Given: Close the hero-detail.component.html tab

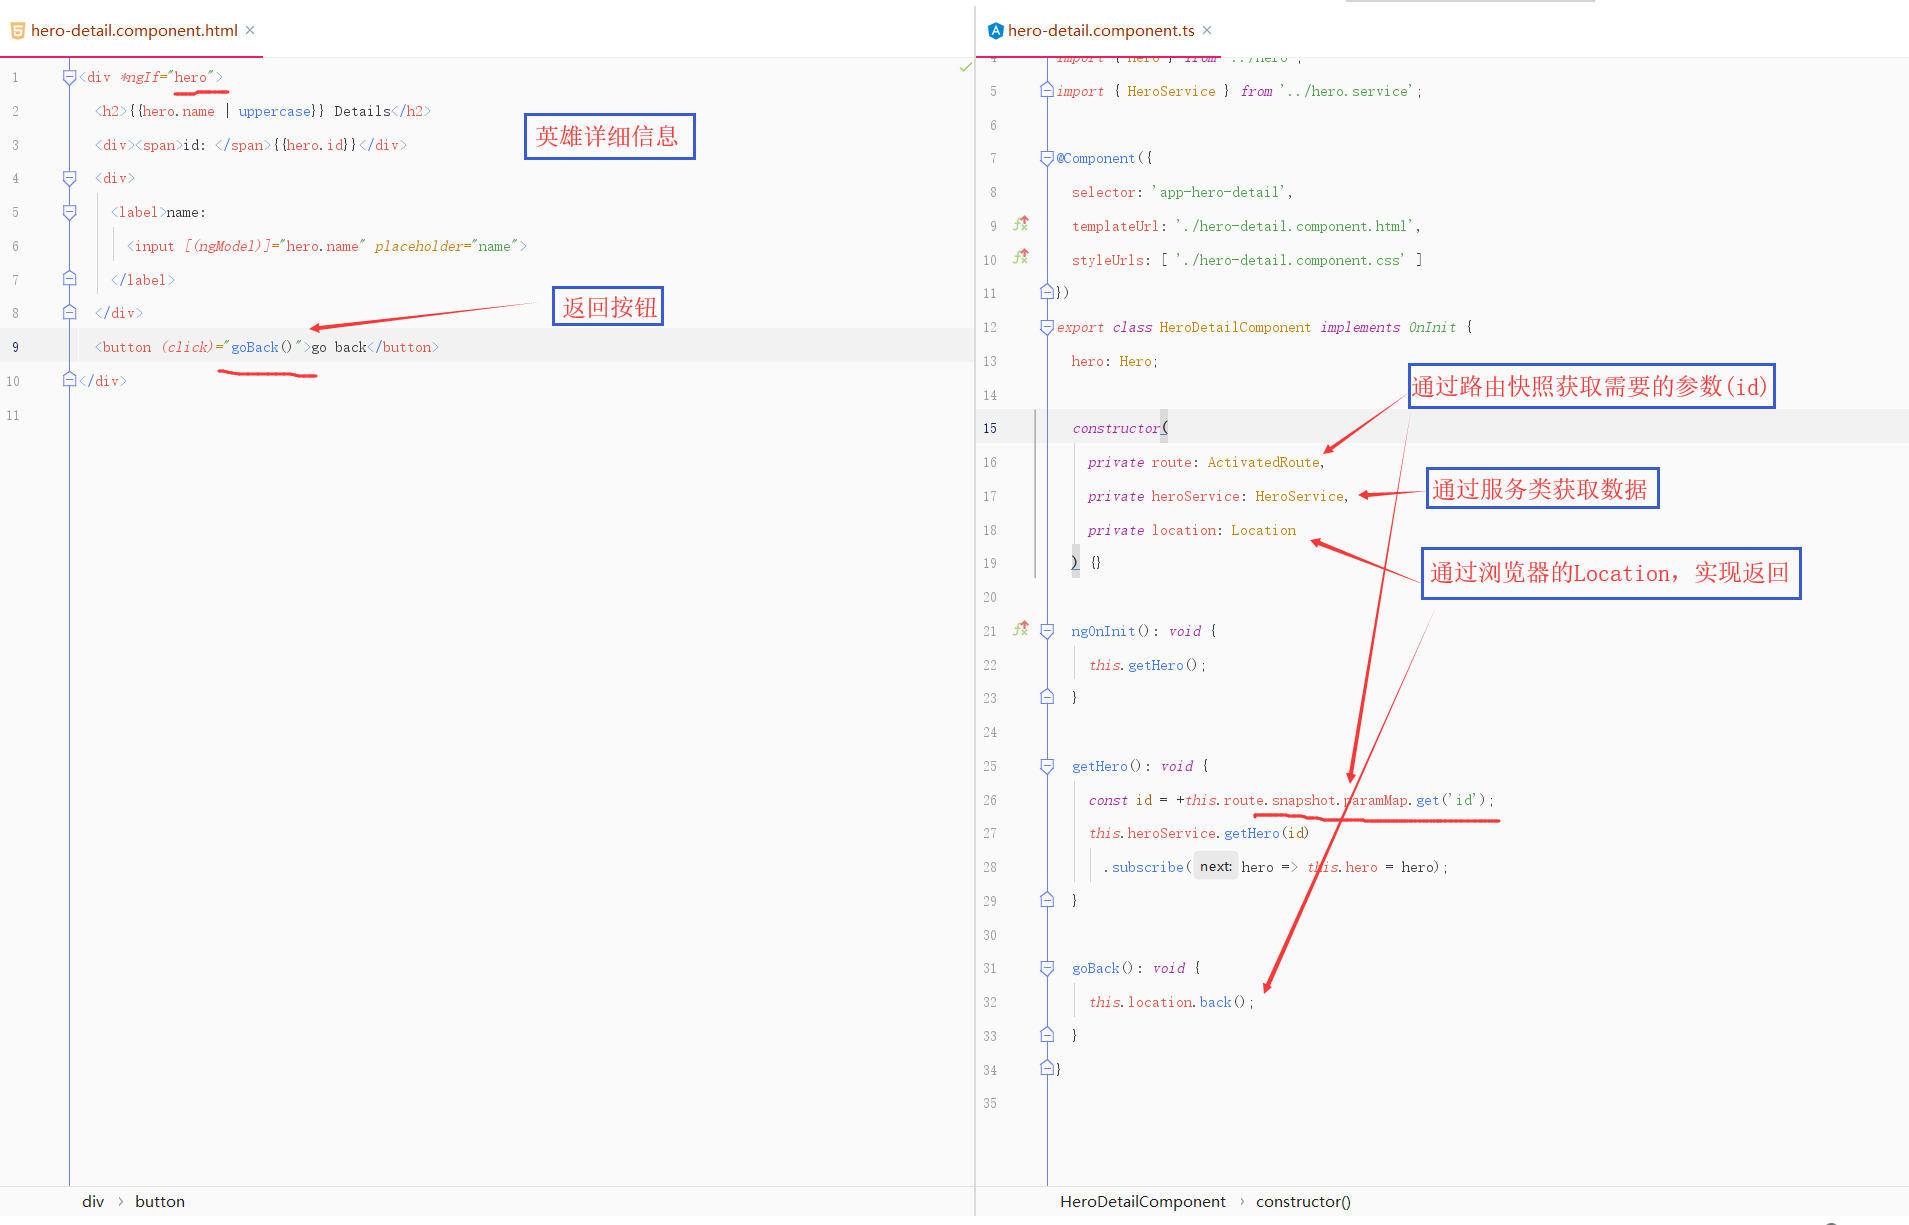Looking at the screenshot, I should (250, 30).
